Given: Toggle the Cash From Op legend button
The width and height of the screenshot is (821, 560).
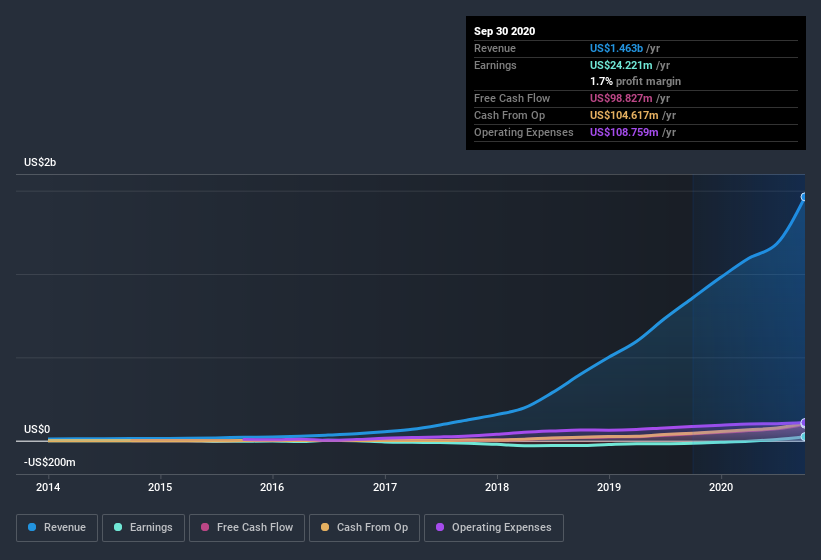Looking at the screenshot, I should coord(364,528).
